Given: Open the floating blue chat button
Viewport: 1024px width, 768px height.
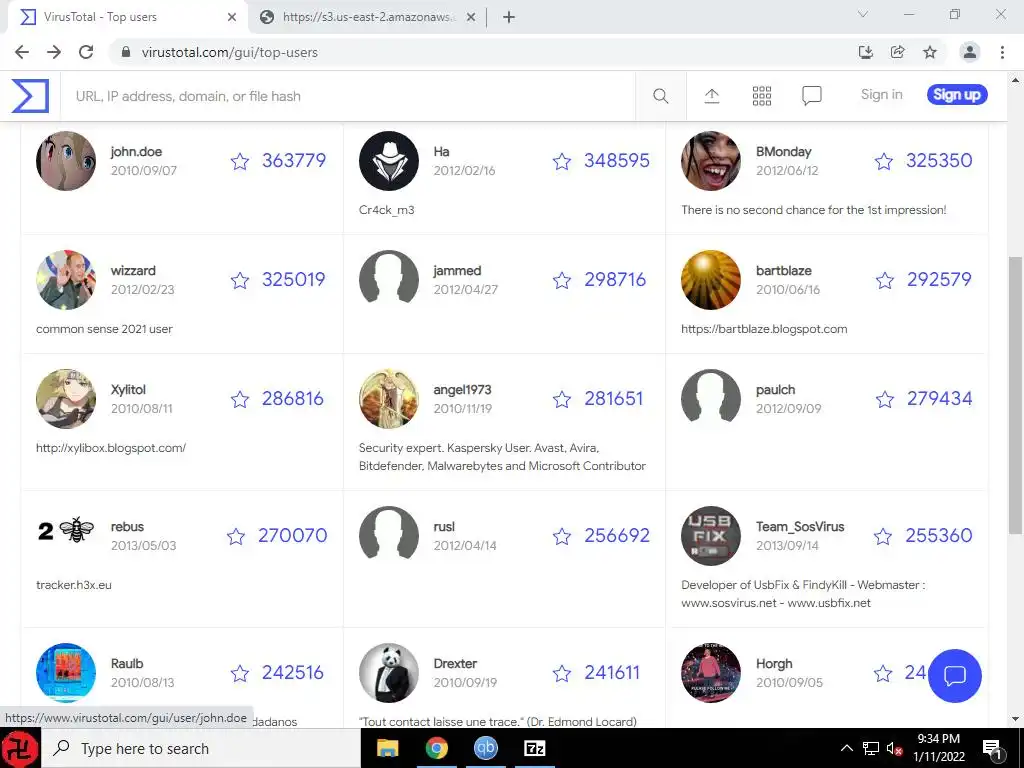Looking at the screenshot, I should tap(954, 675).
